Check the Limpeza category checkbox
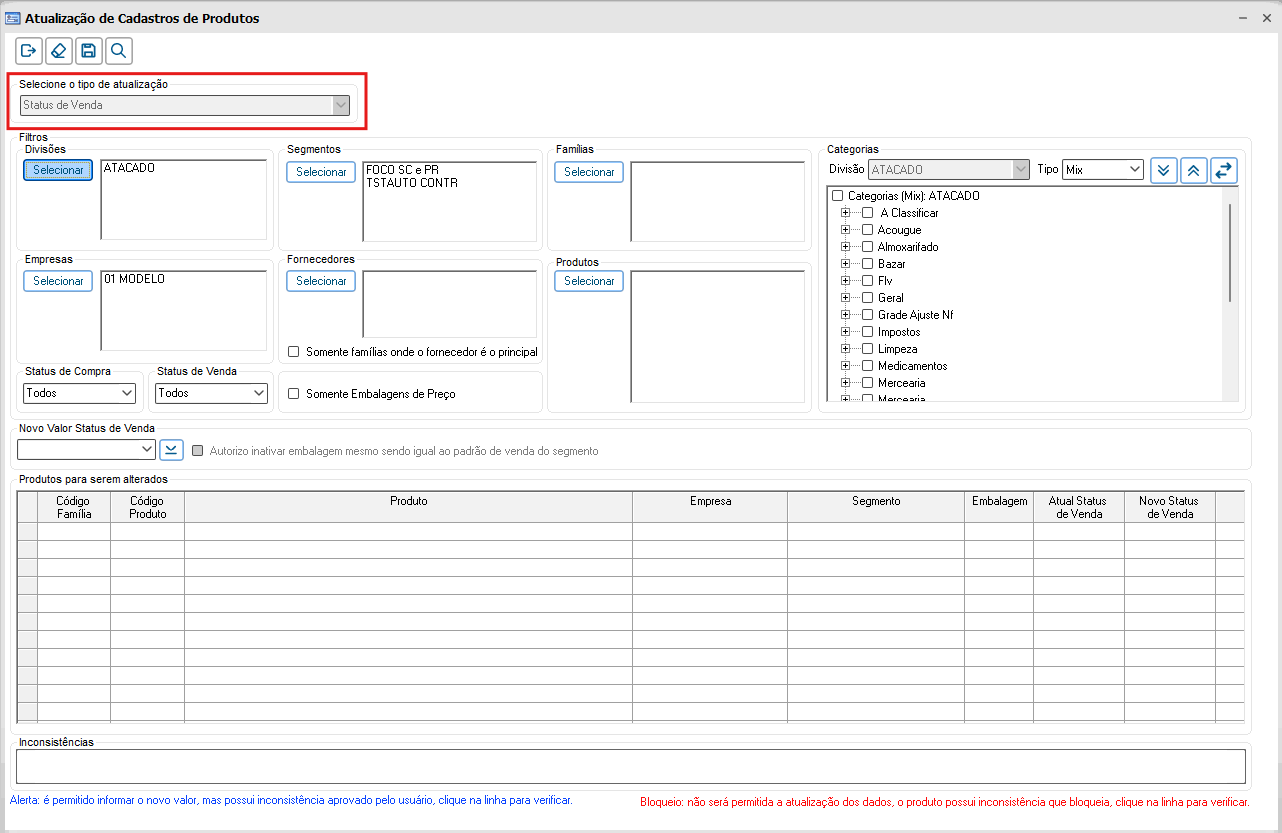The image size is (1282, 833). coord(868,349)
